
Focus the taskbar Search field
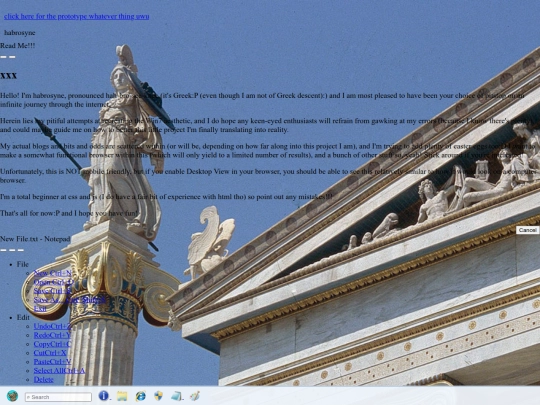[58, 397]
